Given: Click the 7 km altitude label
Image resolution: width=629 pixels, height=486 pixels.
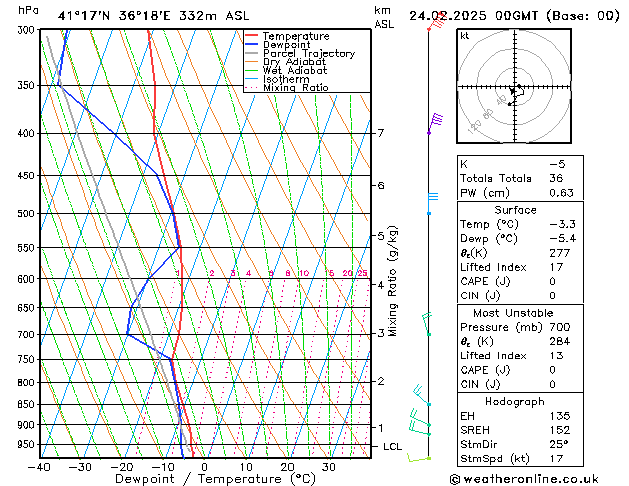Looking at the screenshot, I should tap(381, 133).
